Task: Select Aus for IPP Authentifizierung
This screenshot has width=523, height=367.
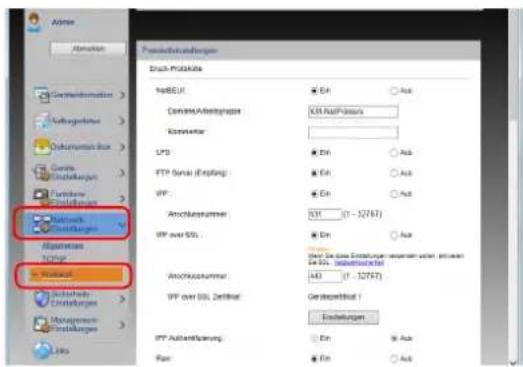Action: click(x=394, y=338)
